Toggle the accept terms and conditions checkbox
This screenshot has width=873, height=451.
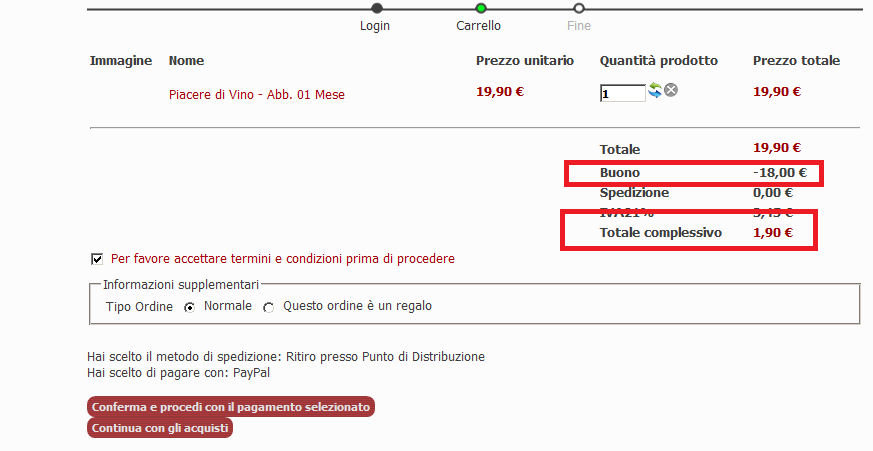point(97,259)
